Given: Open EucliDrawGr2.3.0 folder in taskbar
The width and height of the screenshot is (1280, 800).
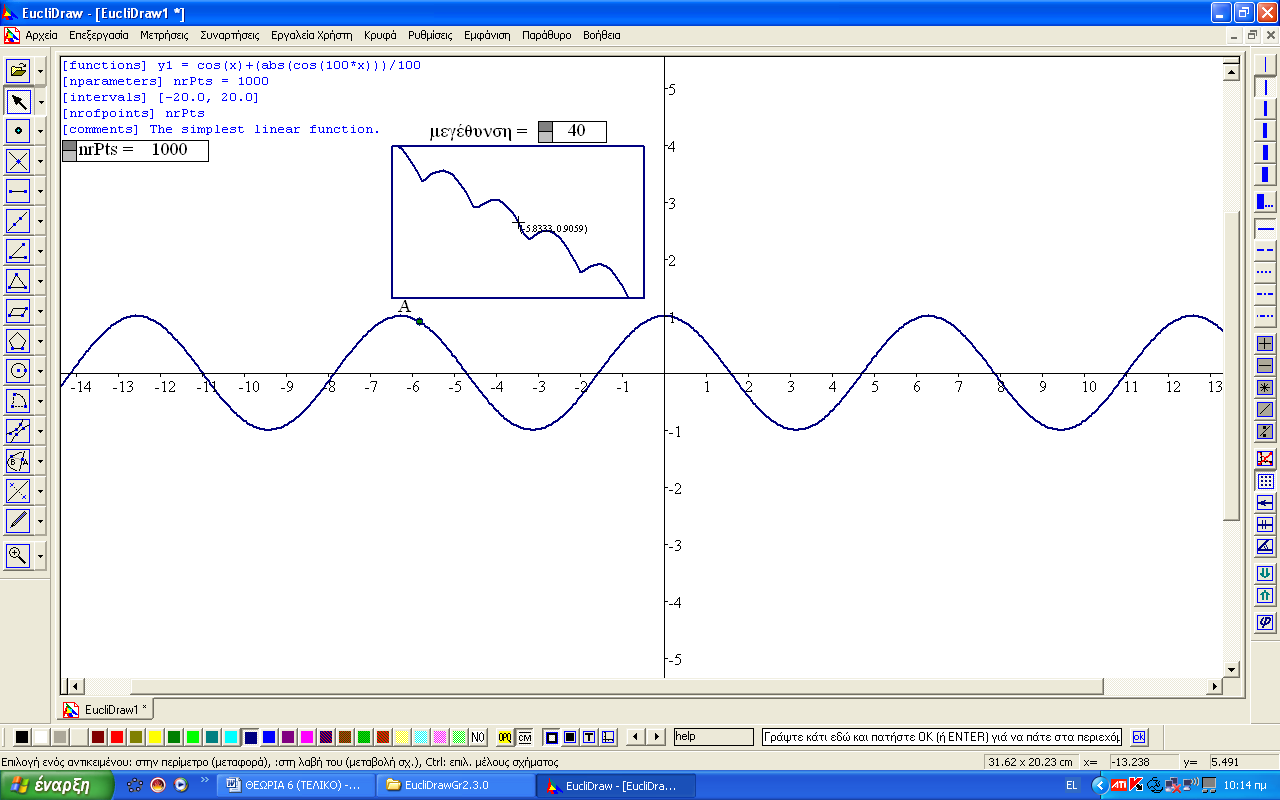Looking at the screenshot, I should click(455, 785).
